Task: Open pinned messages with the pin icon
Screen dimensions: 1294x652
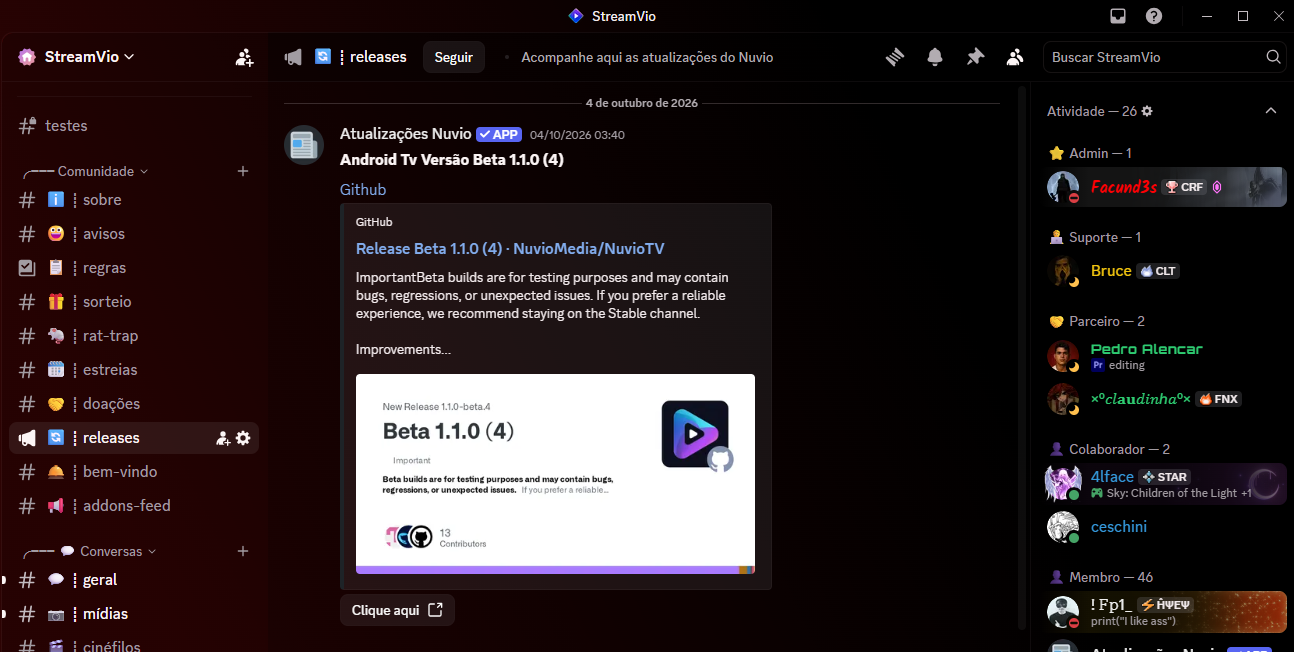Action: pos(975,57)
